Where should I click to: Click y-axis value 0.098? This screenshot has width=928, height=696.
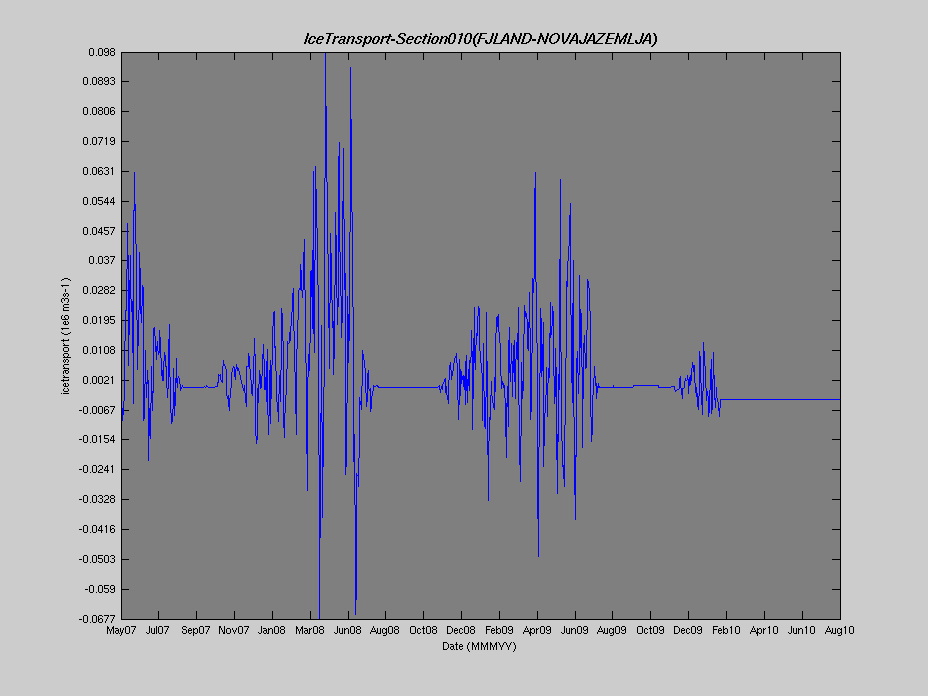tap(102, 53)
